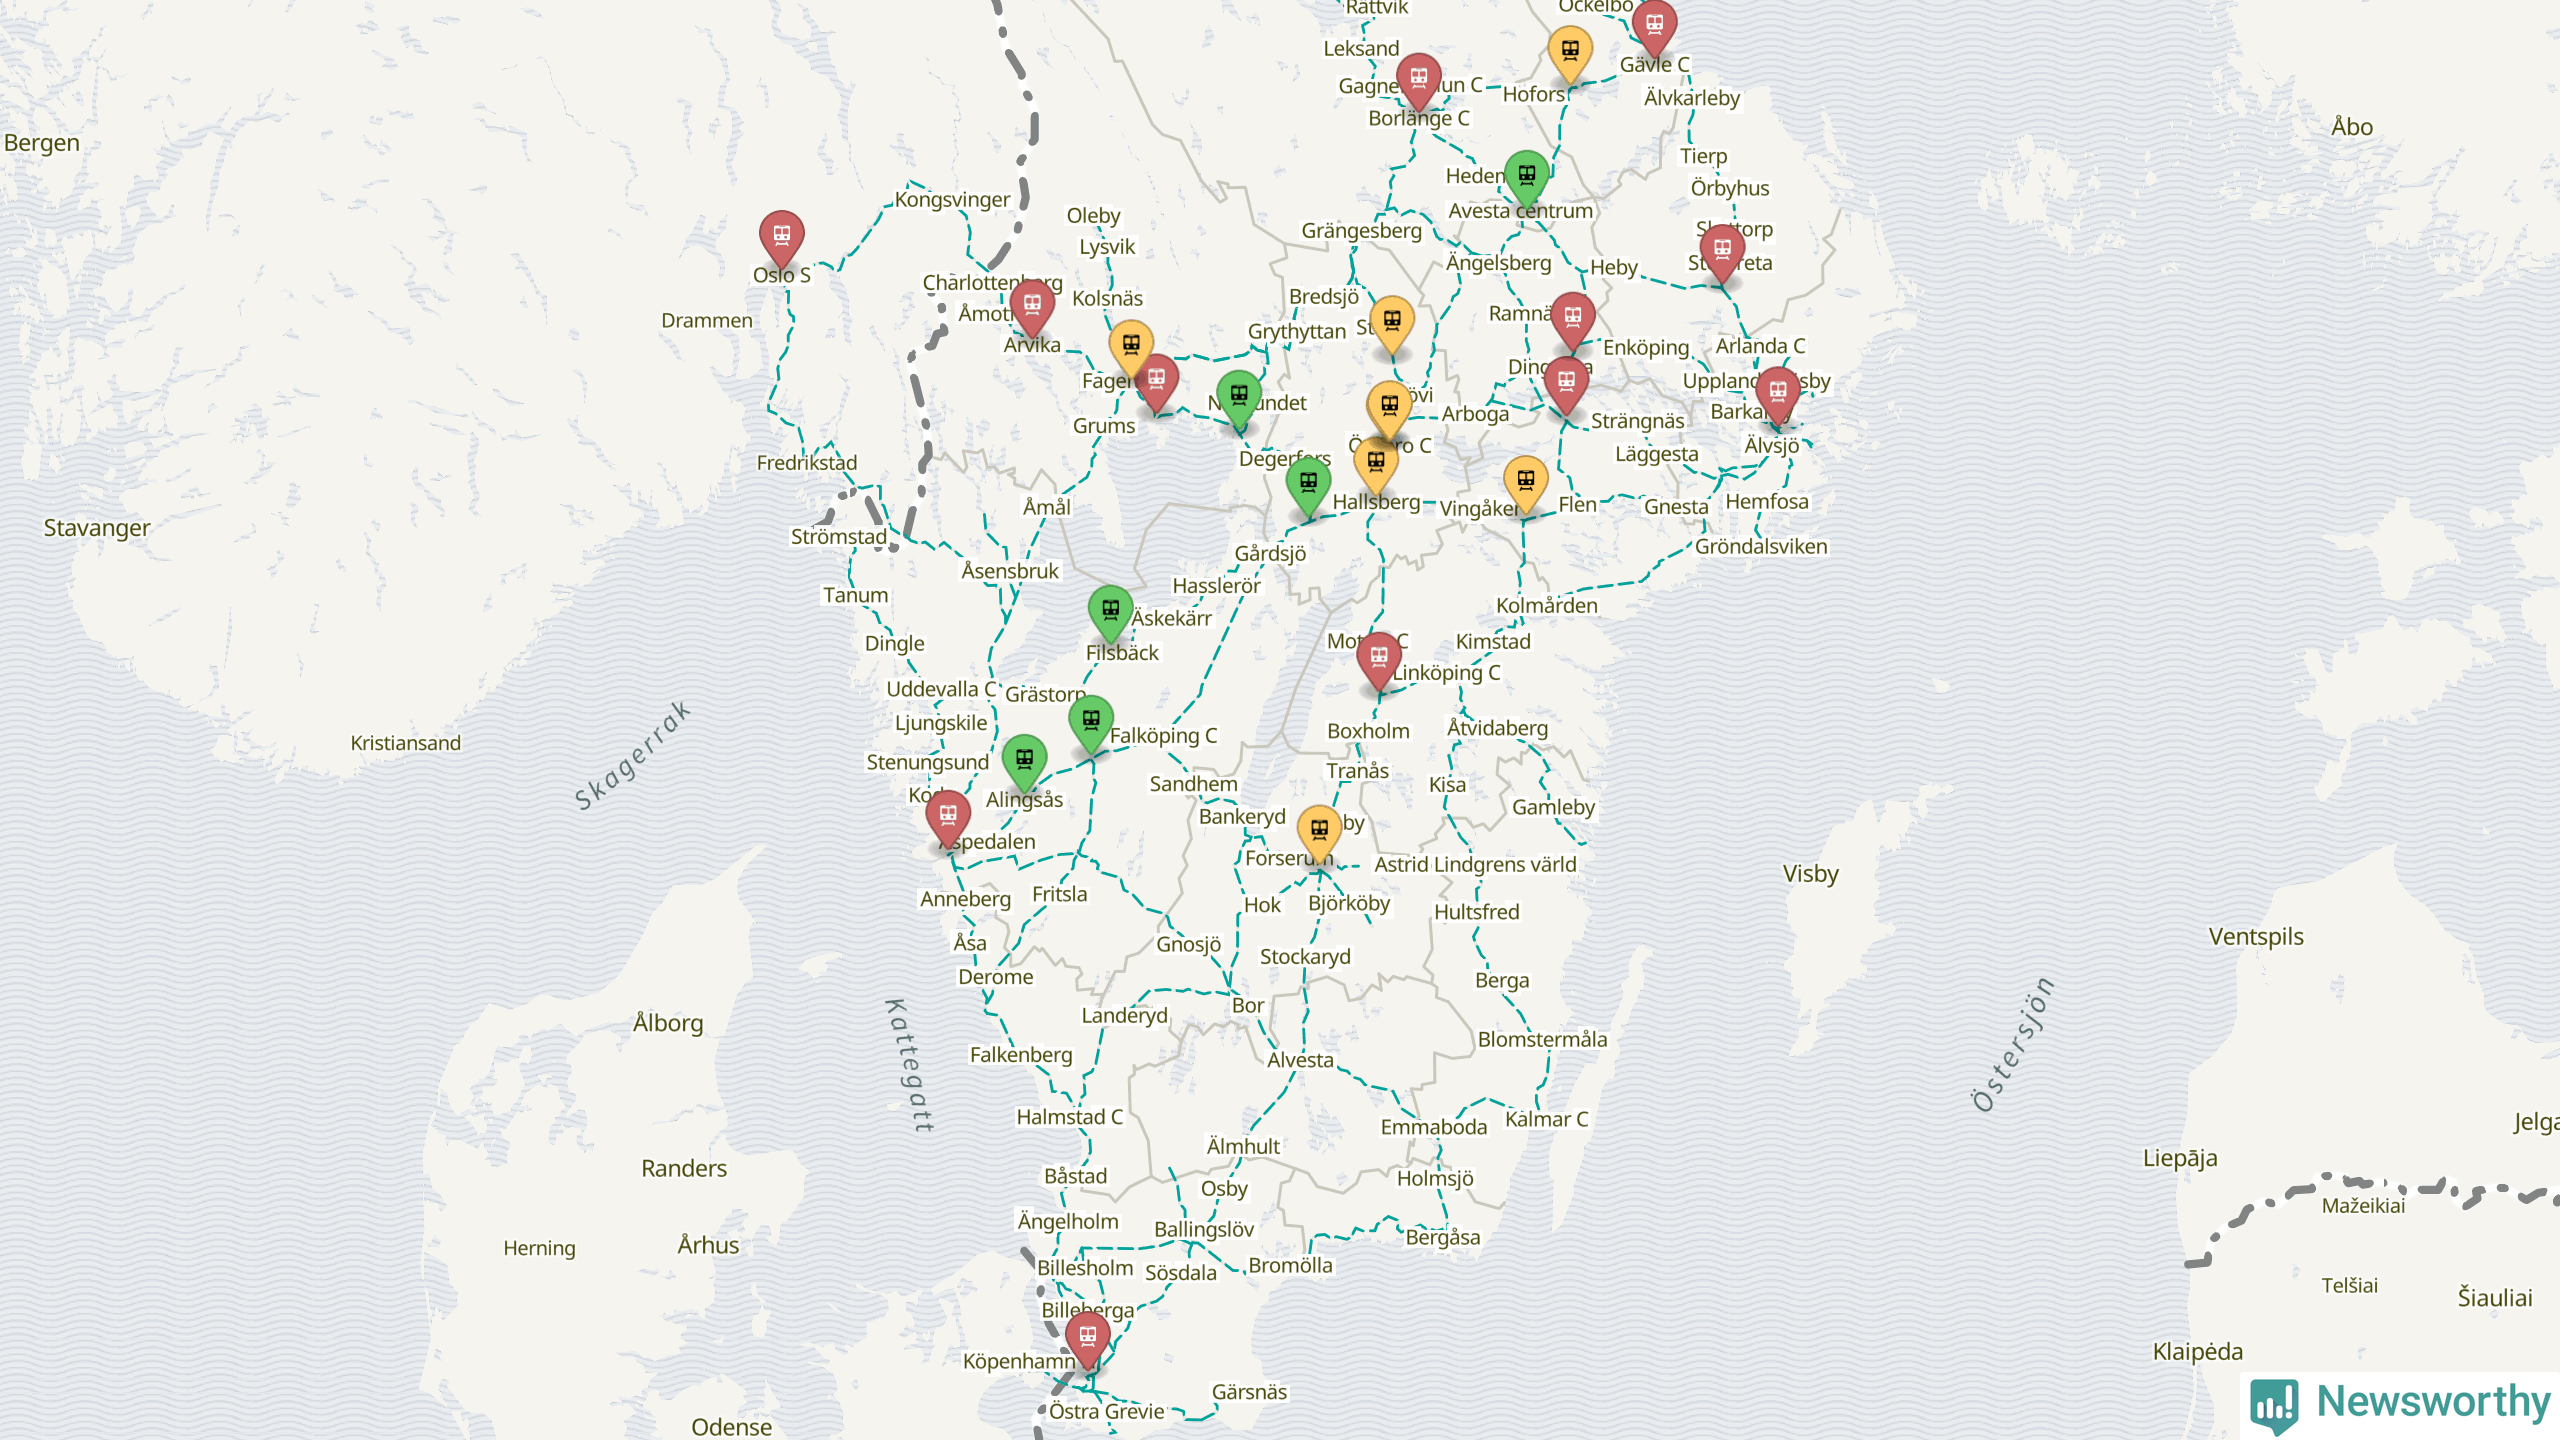Screen dimensions: 2560x1440
Task: Select the red marker near Älvsjö
Action: pyautogui.click(x=1777, y=392)
